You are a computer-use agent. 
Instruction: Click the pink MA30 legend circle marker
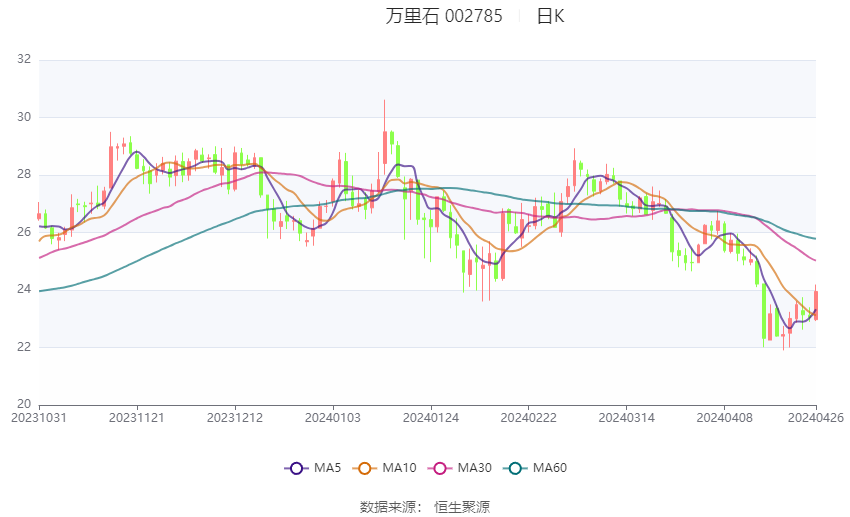(x=438, y=468)
